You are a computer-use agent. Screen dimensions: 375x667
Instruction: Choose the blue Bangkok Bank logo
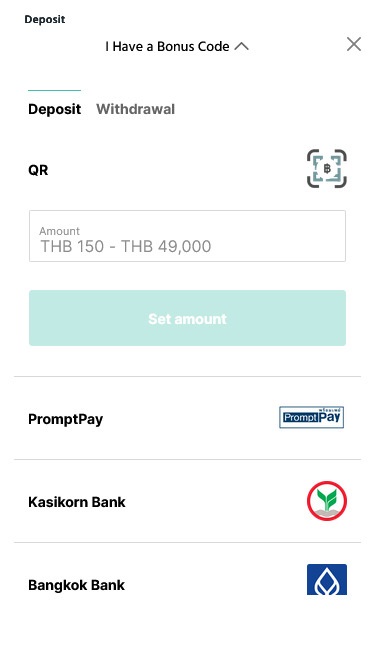click(x=327, y=579)
